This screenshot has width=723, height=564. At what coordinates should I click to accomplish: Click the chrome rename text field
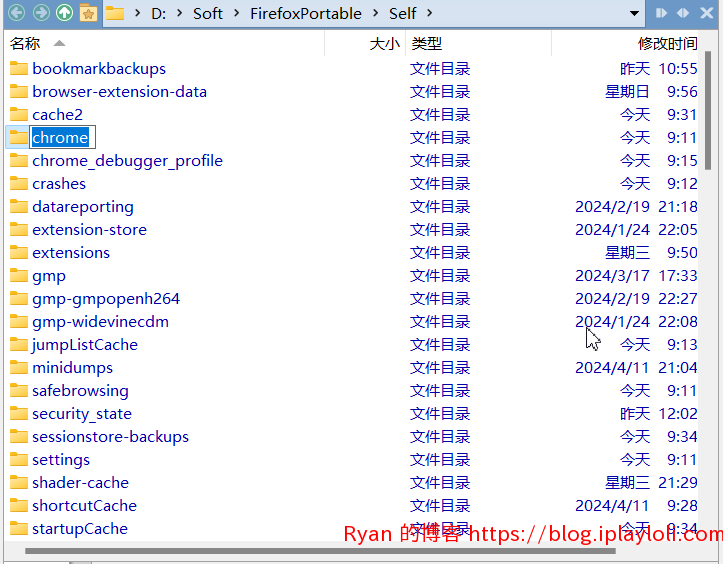(62, 137)
